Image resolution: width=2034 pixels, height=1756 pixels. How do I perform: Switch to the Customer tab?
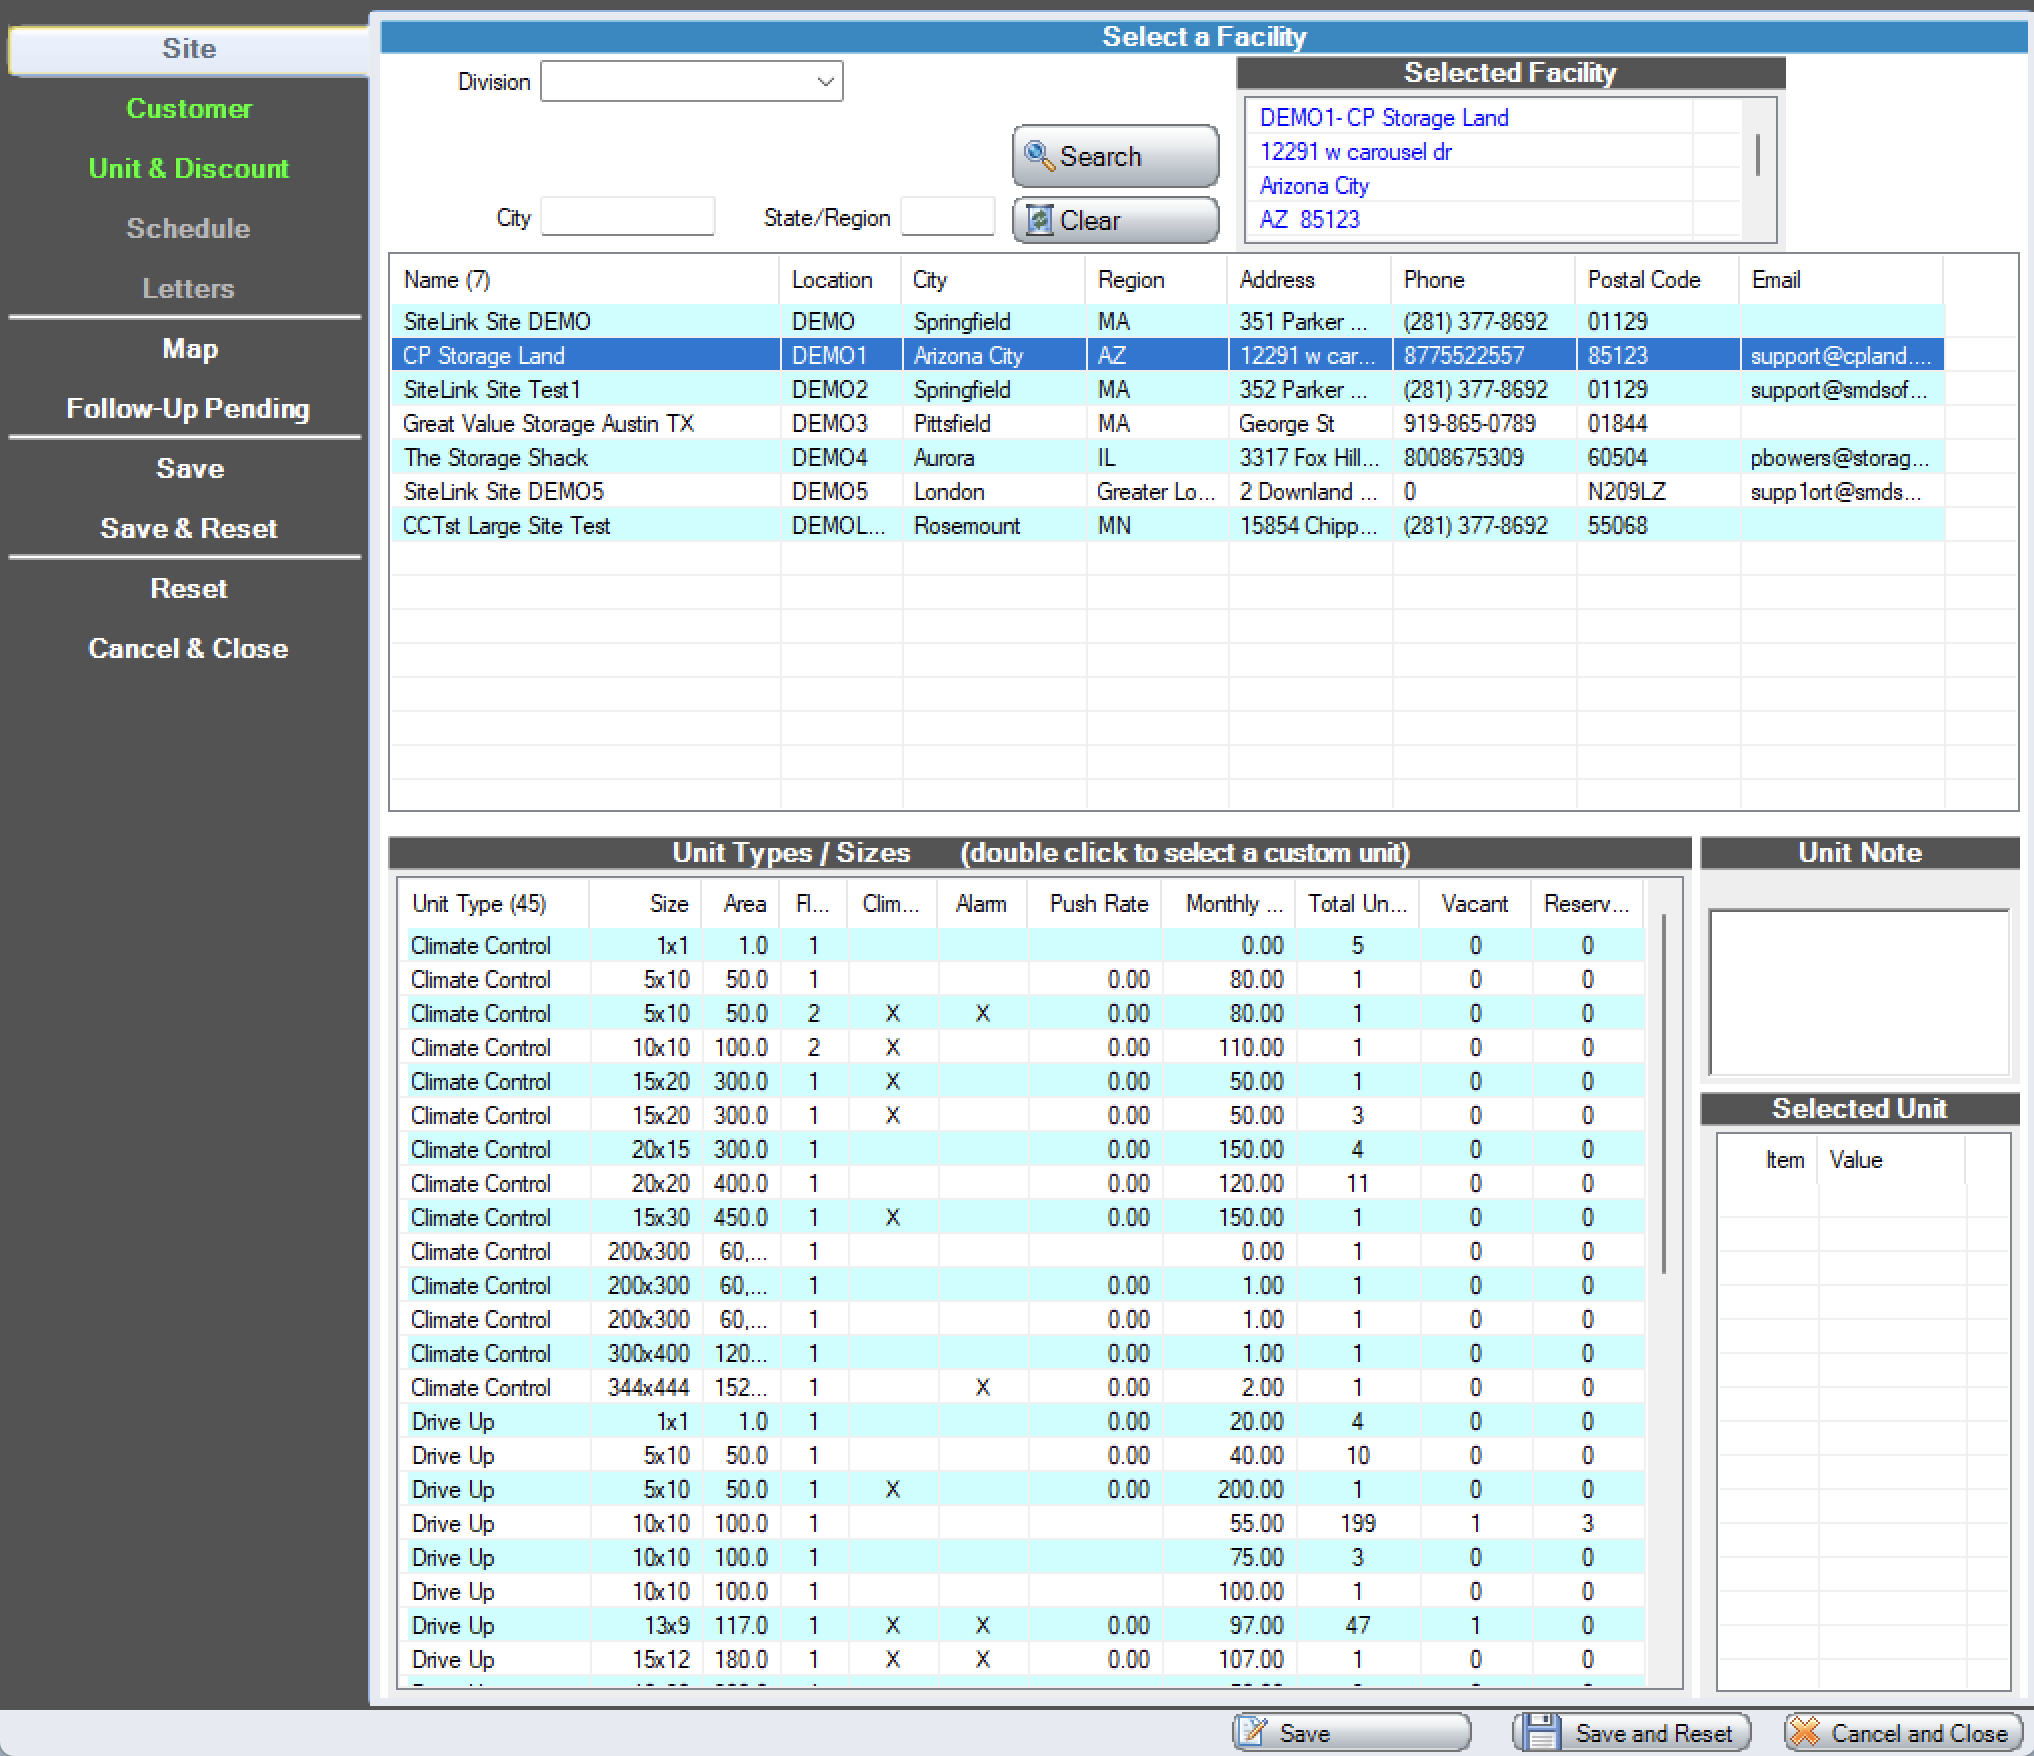188,109
